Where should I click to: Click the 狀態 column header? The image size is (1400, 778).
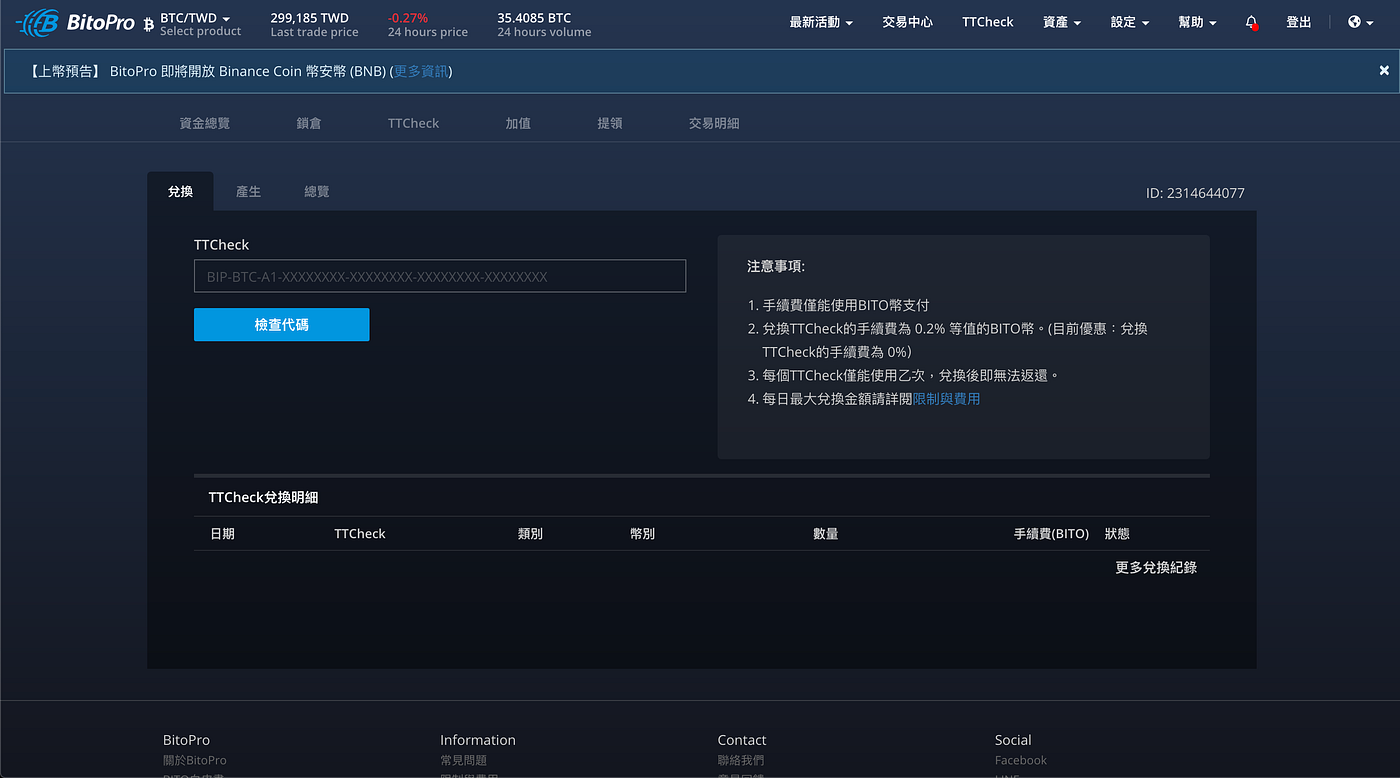(1117, 534)
